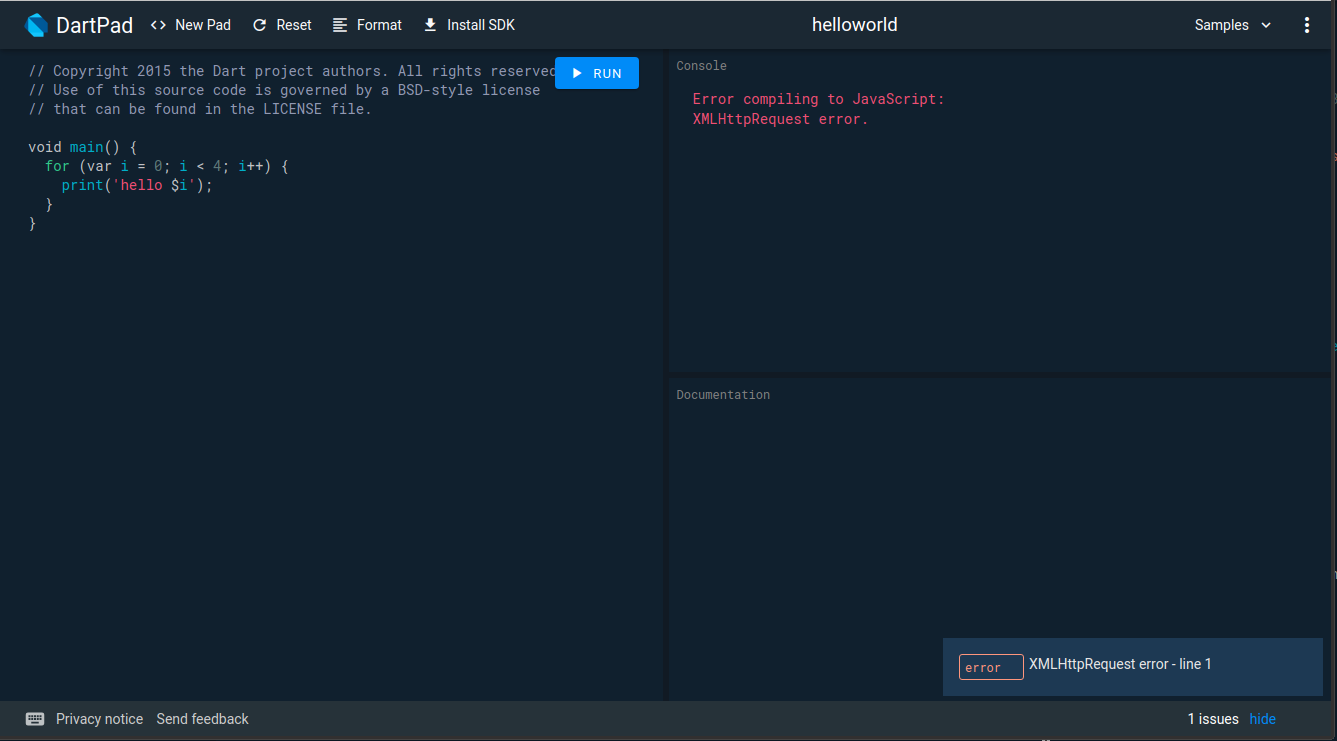Select the Console panel header
The image size is (1337, 741).
(x=701, y=65)
